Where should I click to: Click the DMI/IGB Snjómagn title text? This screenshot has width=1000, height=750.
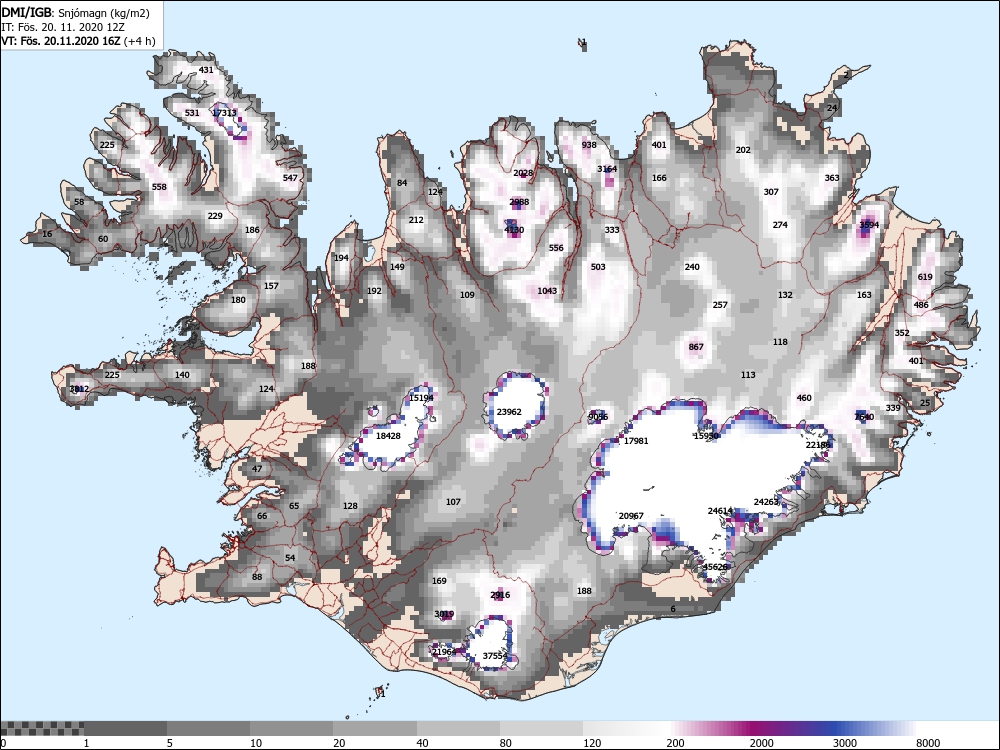point(75,13)
